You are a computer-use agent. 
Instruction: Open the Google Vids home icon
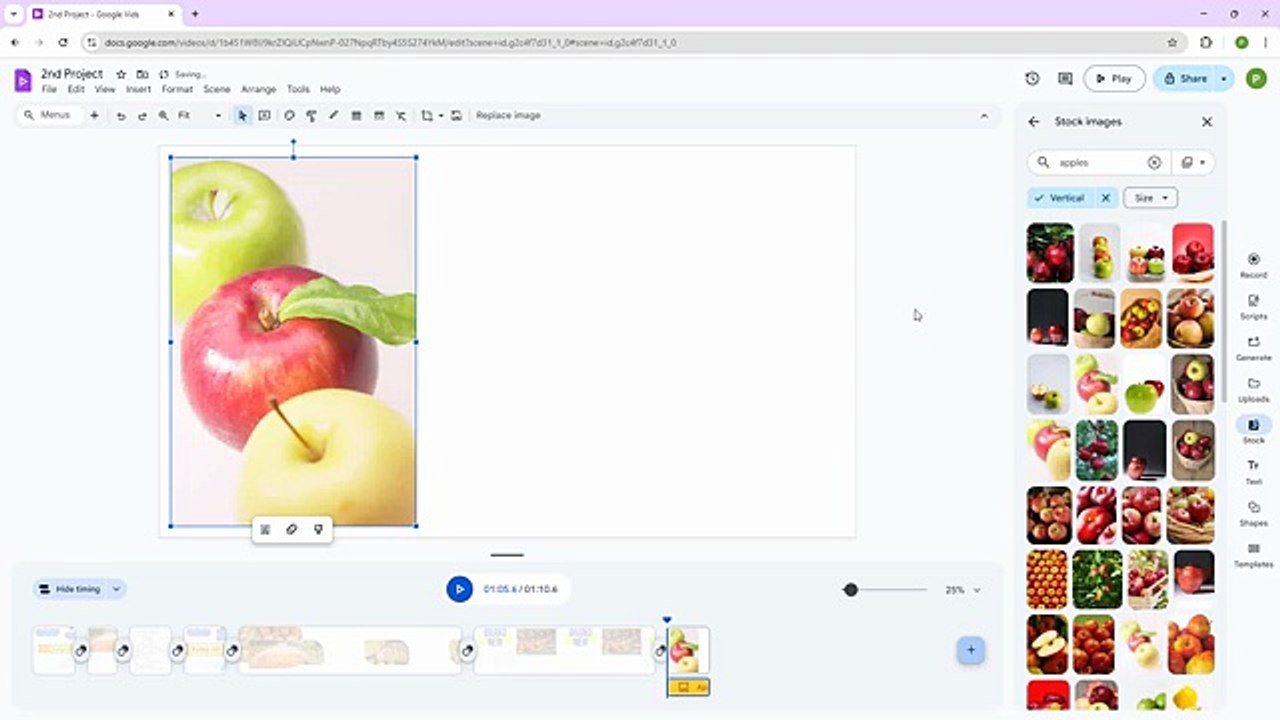(x=22, y=80)
